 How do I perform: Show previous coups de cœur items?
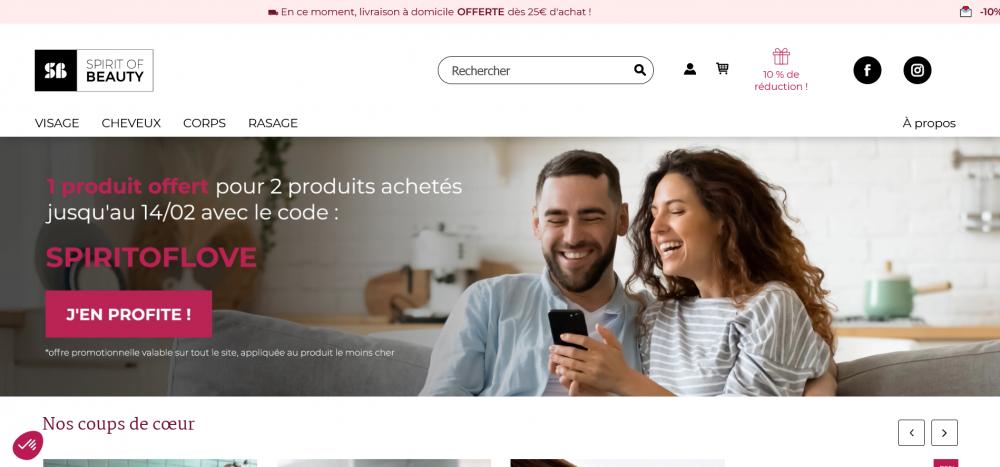click(911, 433)
